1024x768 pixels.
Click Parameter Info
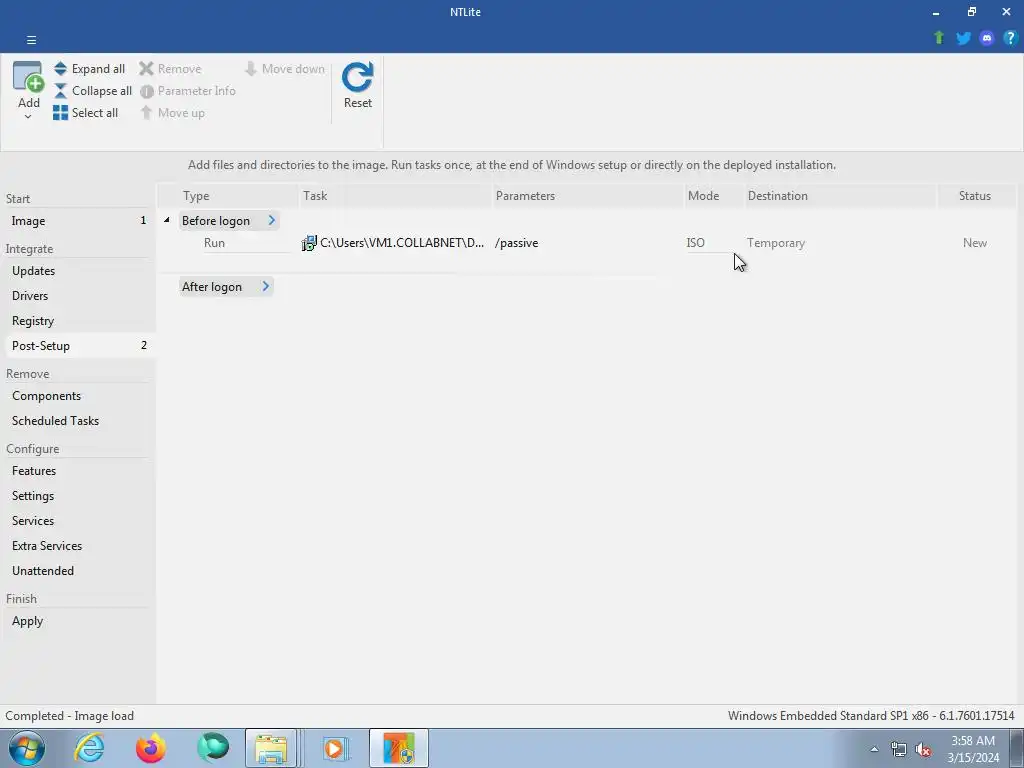point(188,91)
